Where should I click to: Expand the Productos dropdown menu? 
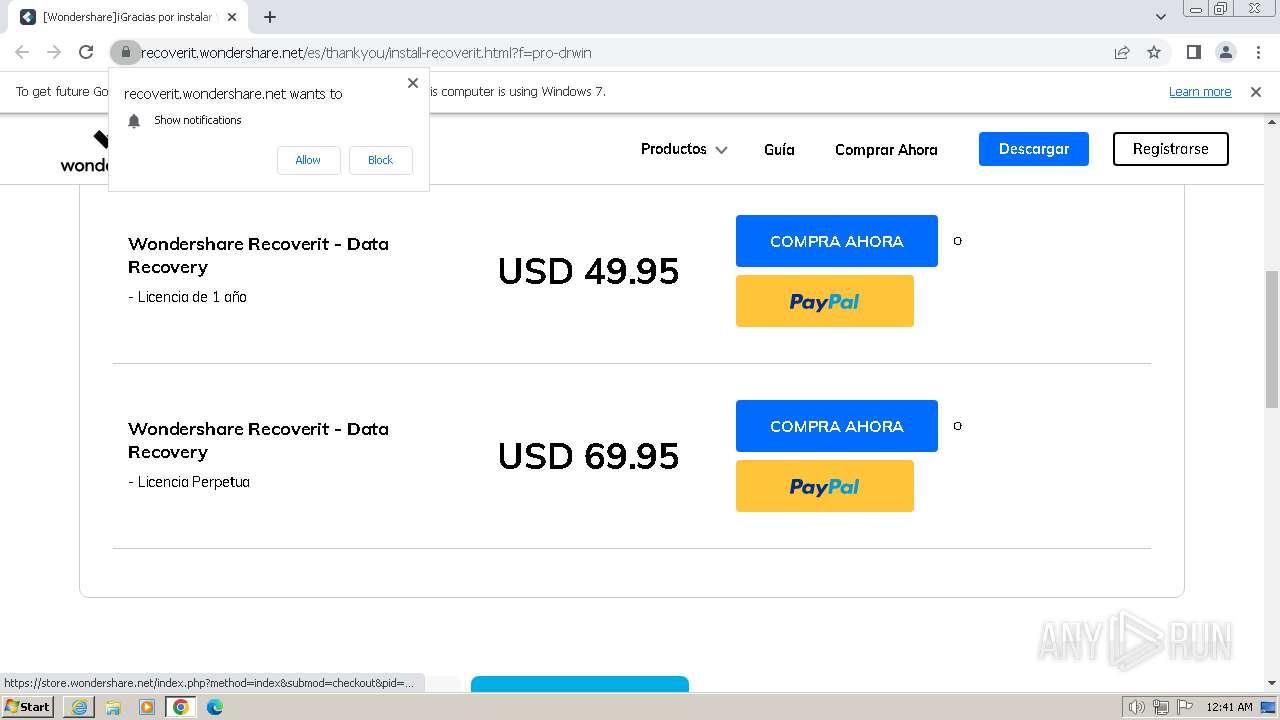click(x=684, y=149)
